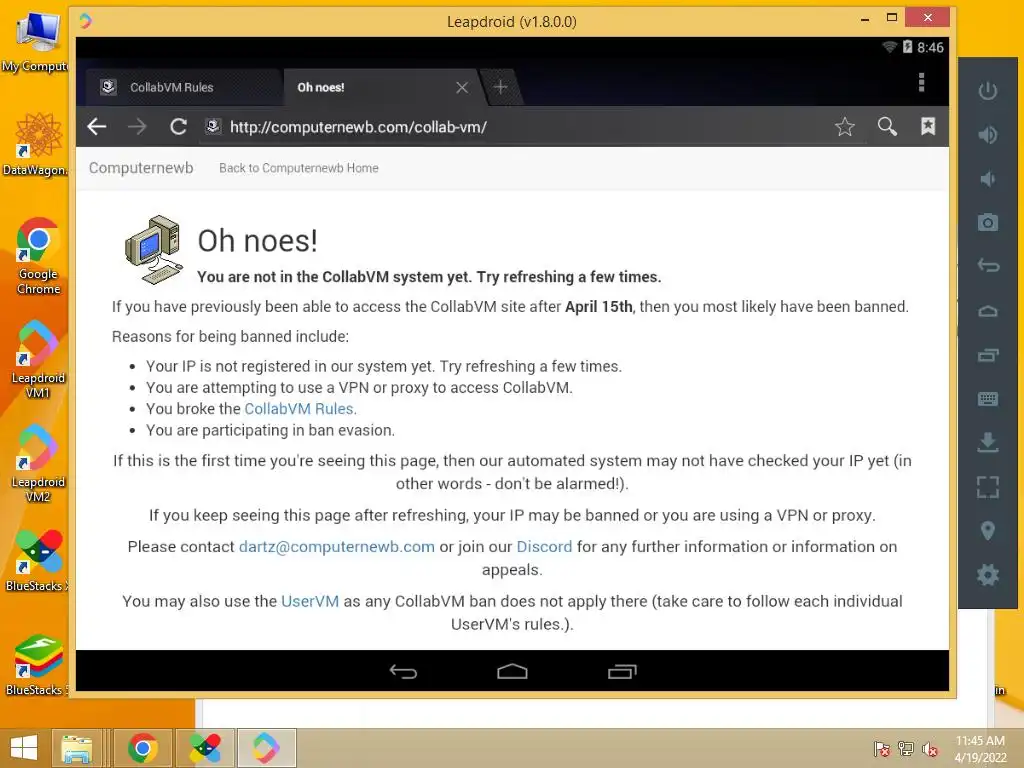1024x768 pixels.
Task: Open Leapdroid settings gear icon
Action: [987, 575]
